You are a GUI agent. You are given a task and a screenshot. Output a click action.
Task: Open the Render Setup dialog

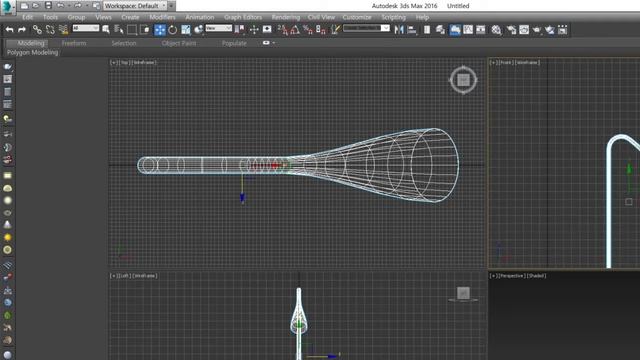[x=511, y=29]
